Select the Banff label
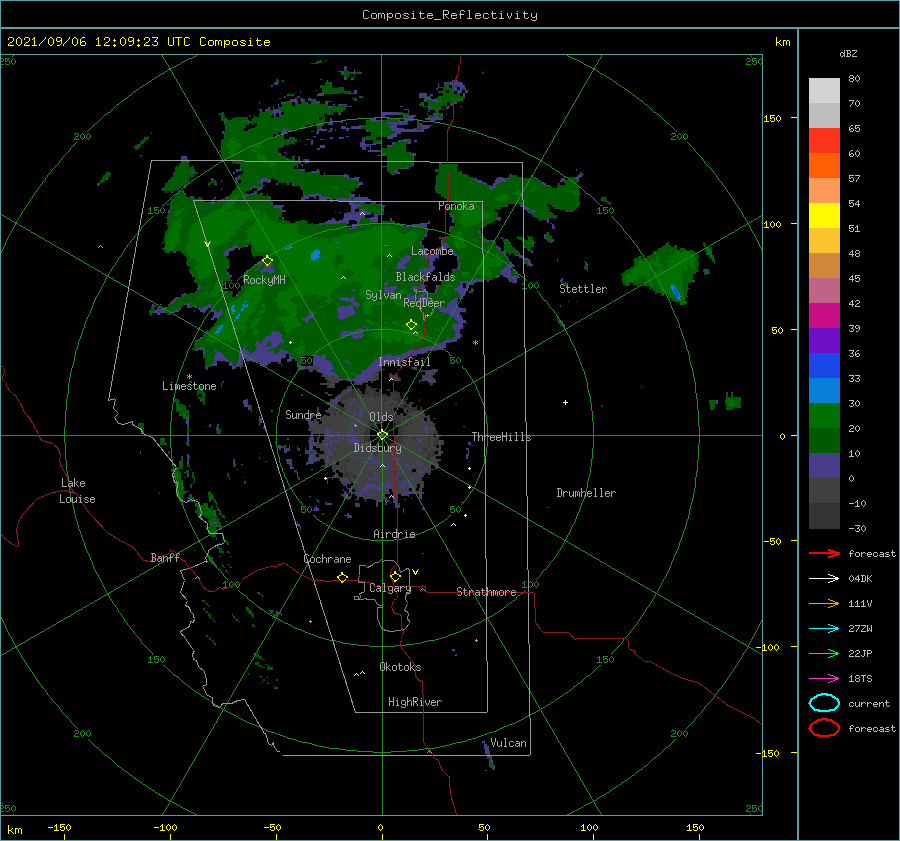The image size is (900, 841). (x=165, y=558)
